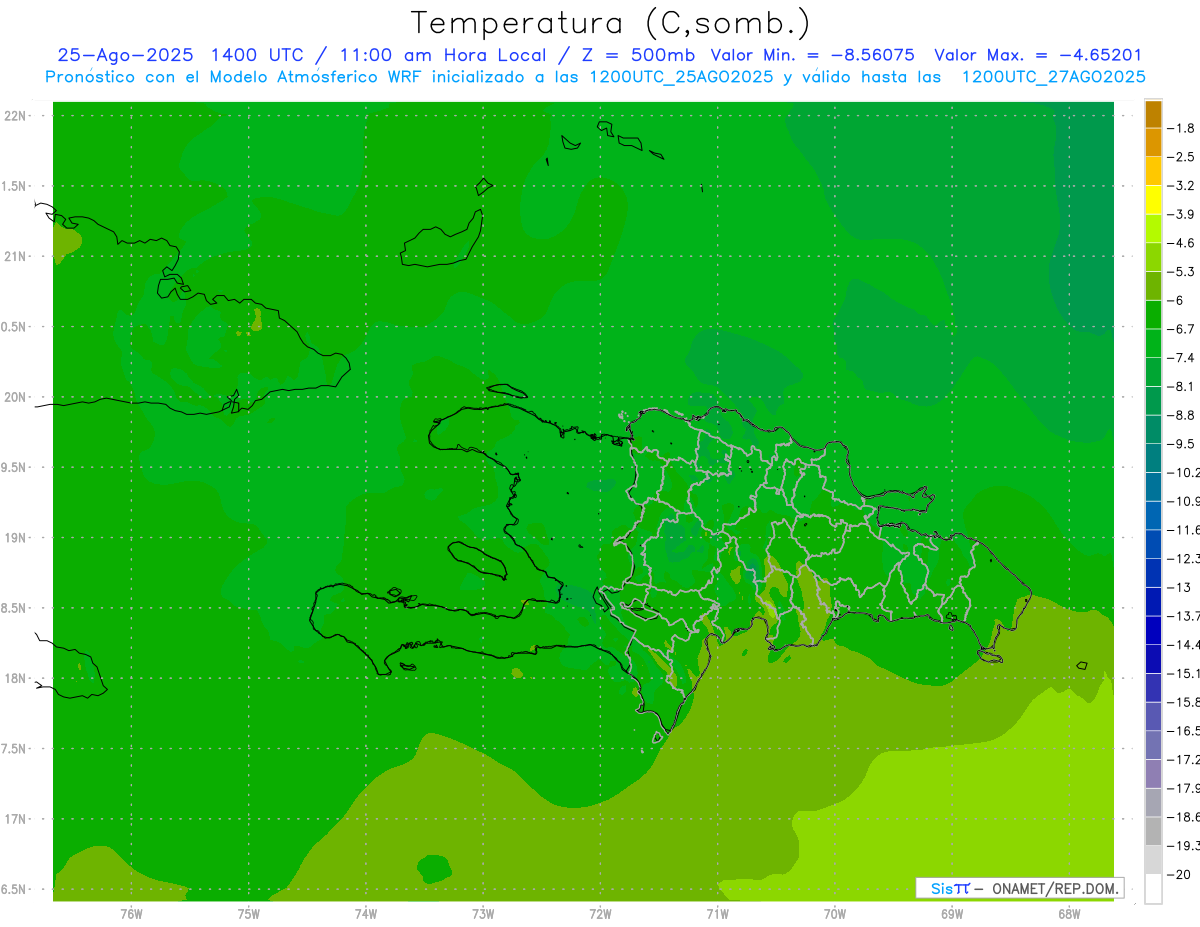1200x927 pixels.
Task: Click the 75W longitude axis label
Action: [248, 914]
